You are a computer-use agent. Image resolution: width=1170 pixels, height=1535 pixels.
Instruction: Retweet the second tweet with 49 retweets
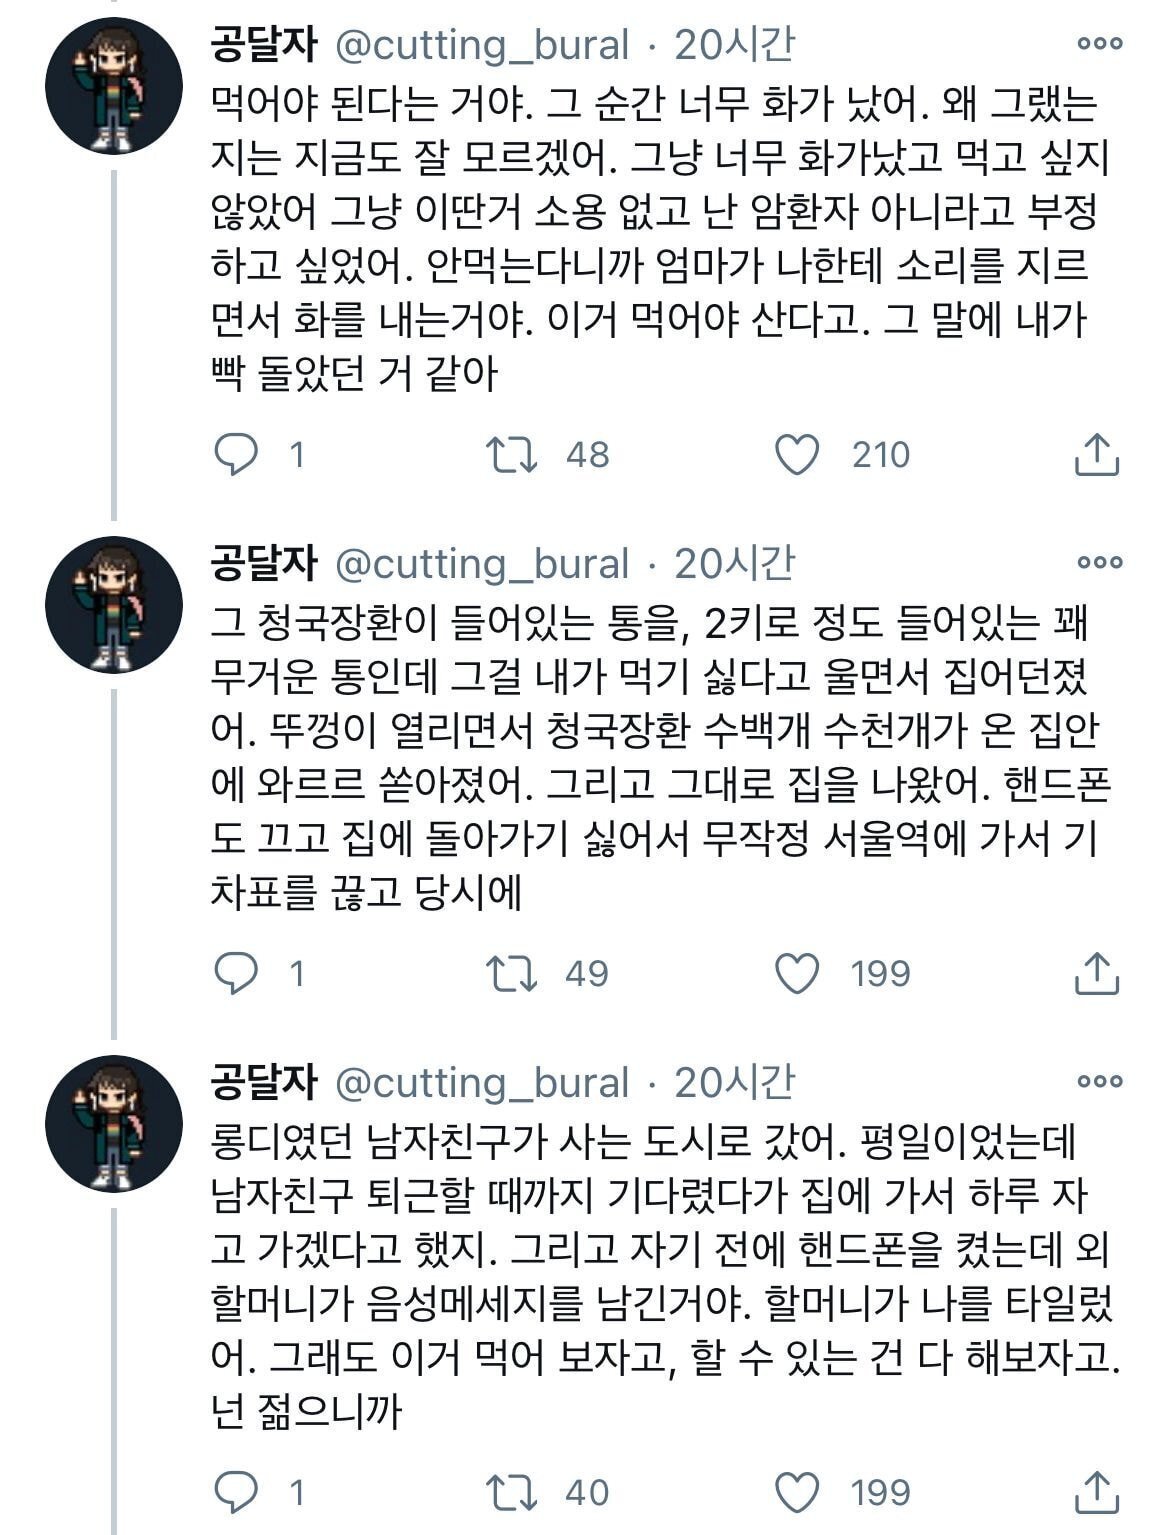click(512, 973)
